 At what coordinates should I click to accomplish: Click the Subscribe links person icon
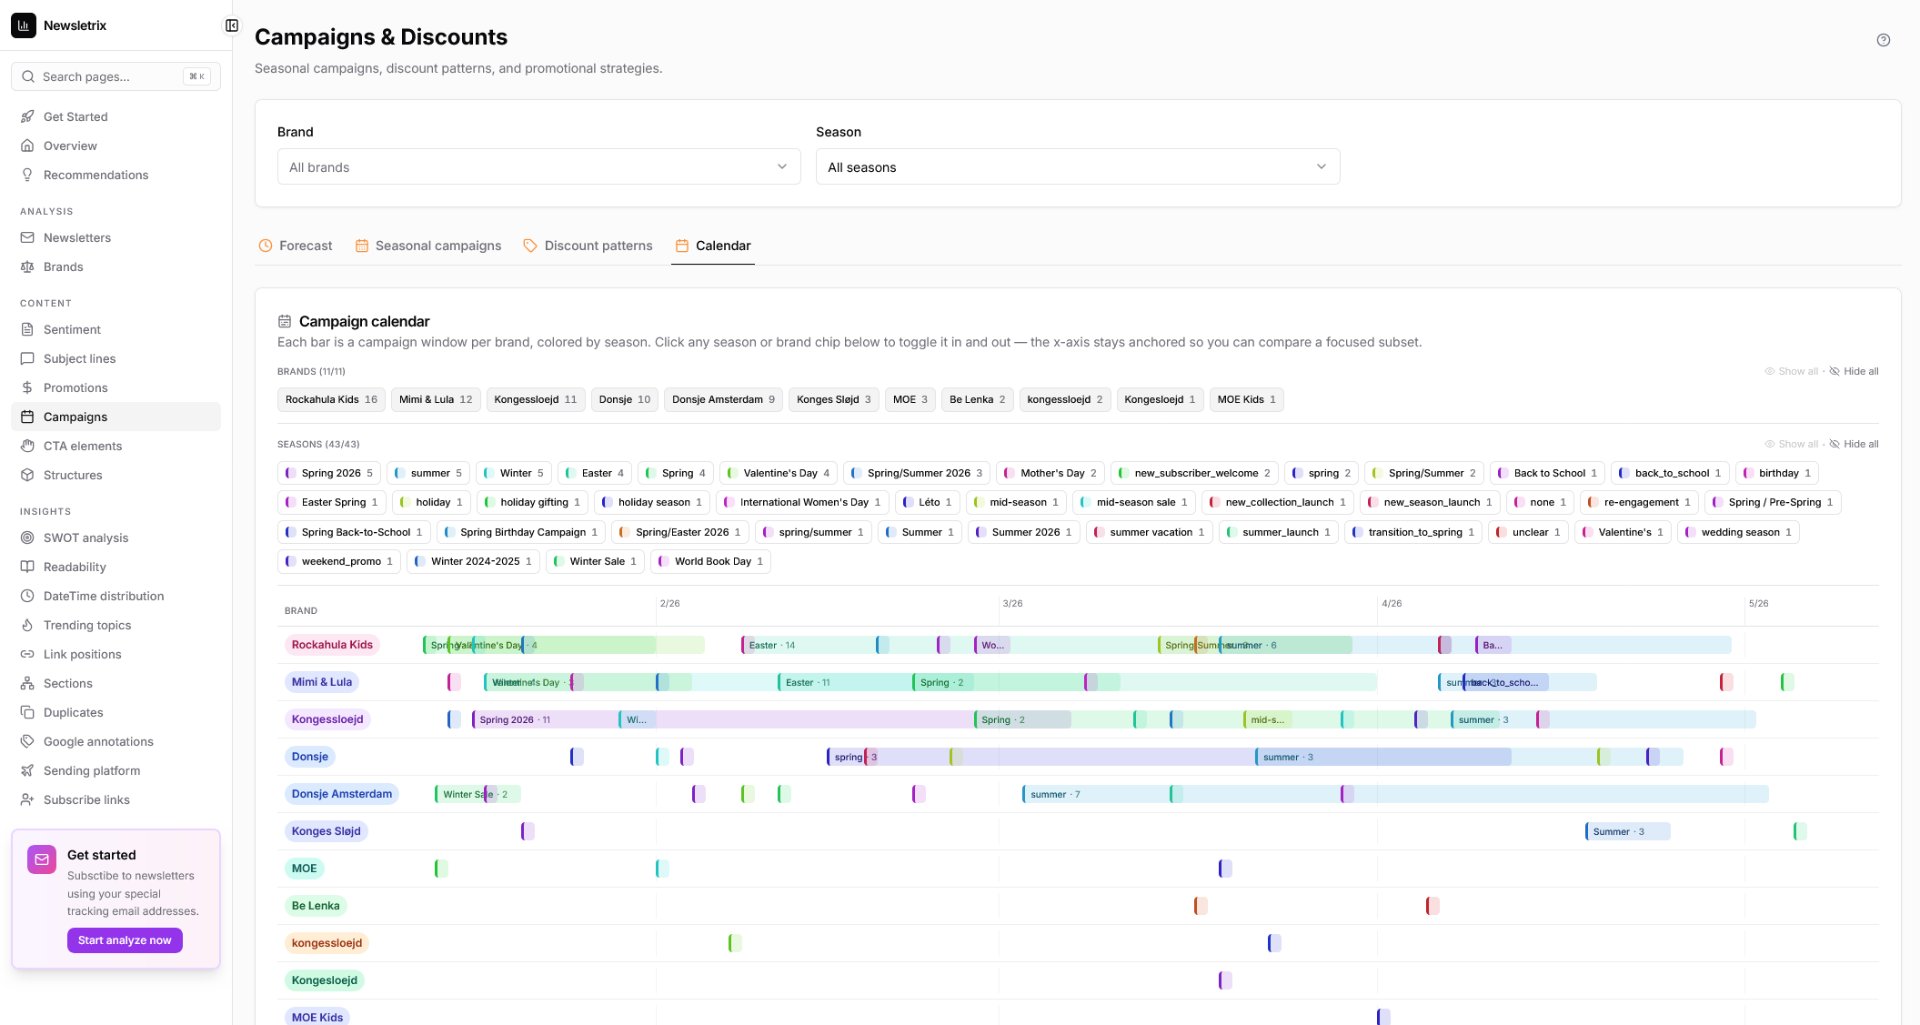point(28,800)
